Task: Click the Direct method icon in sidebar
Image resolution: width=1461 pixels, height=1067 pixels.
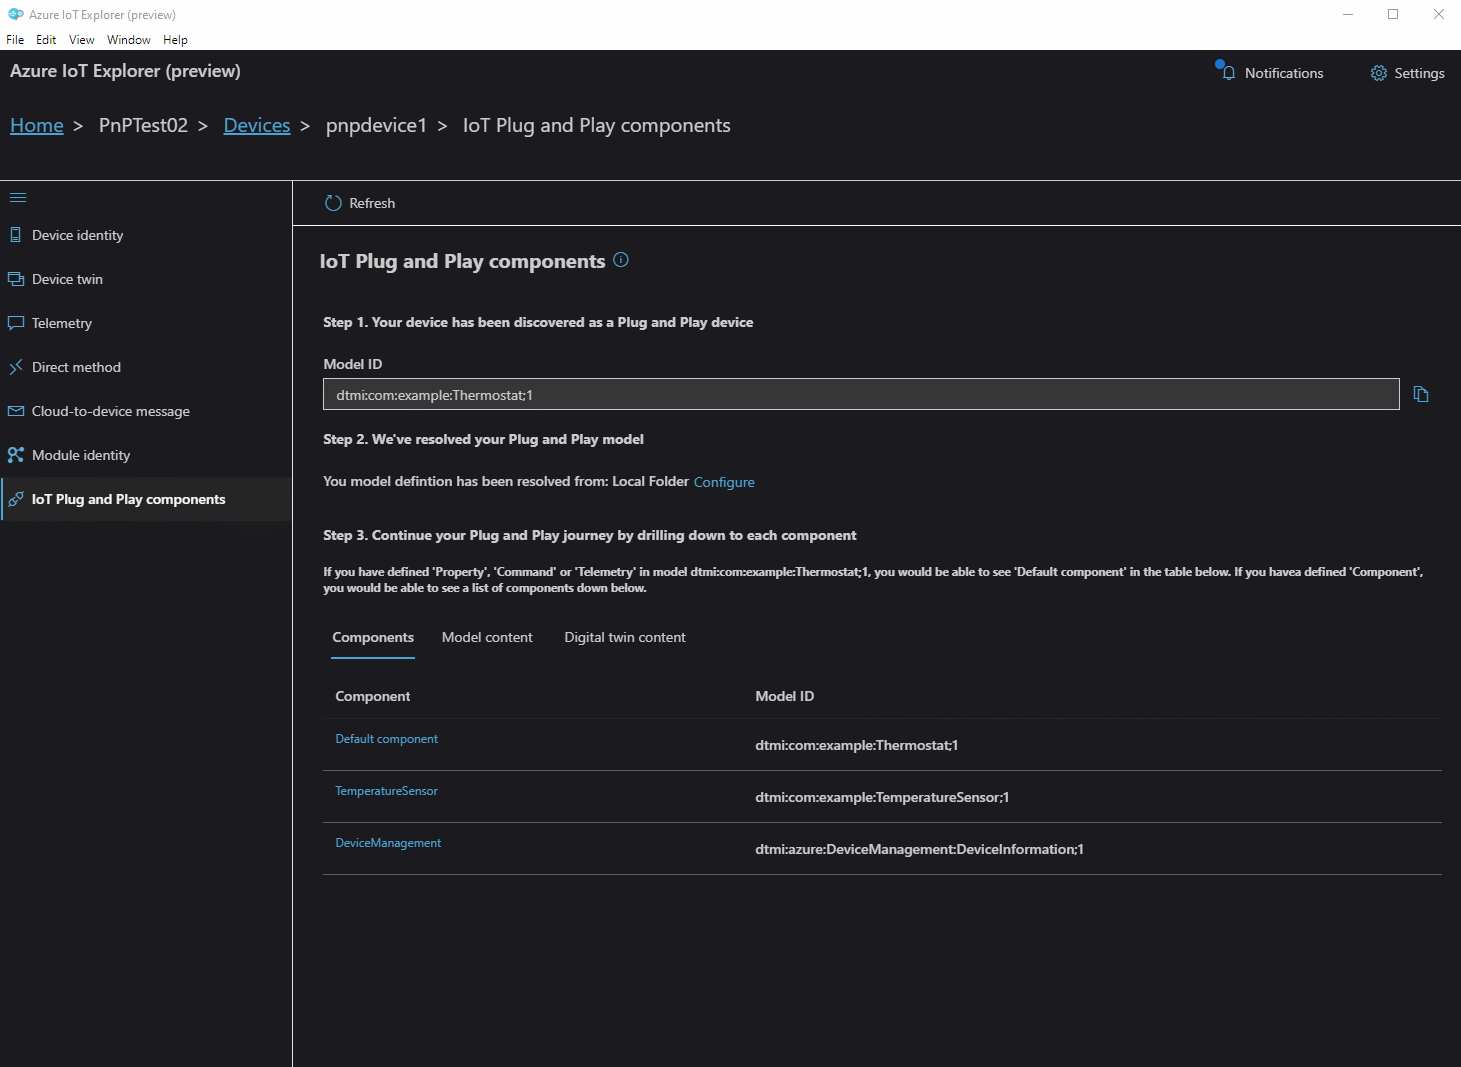Action: click(x=15, y=367)
